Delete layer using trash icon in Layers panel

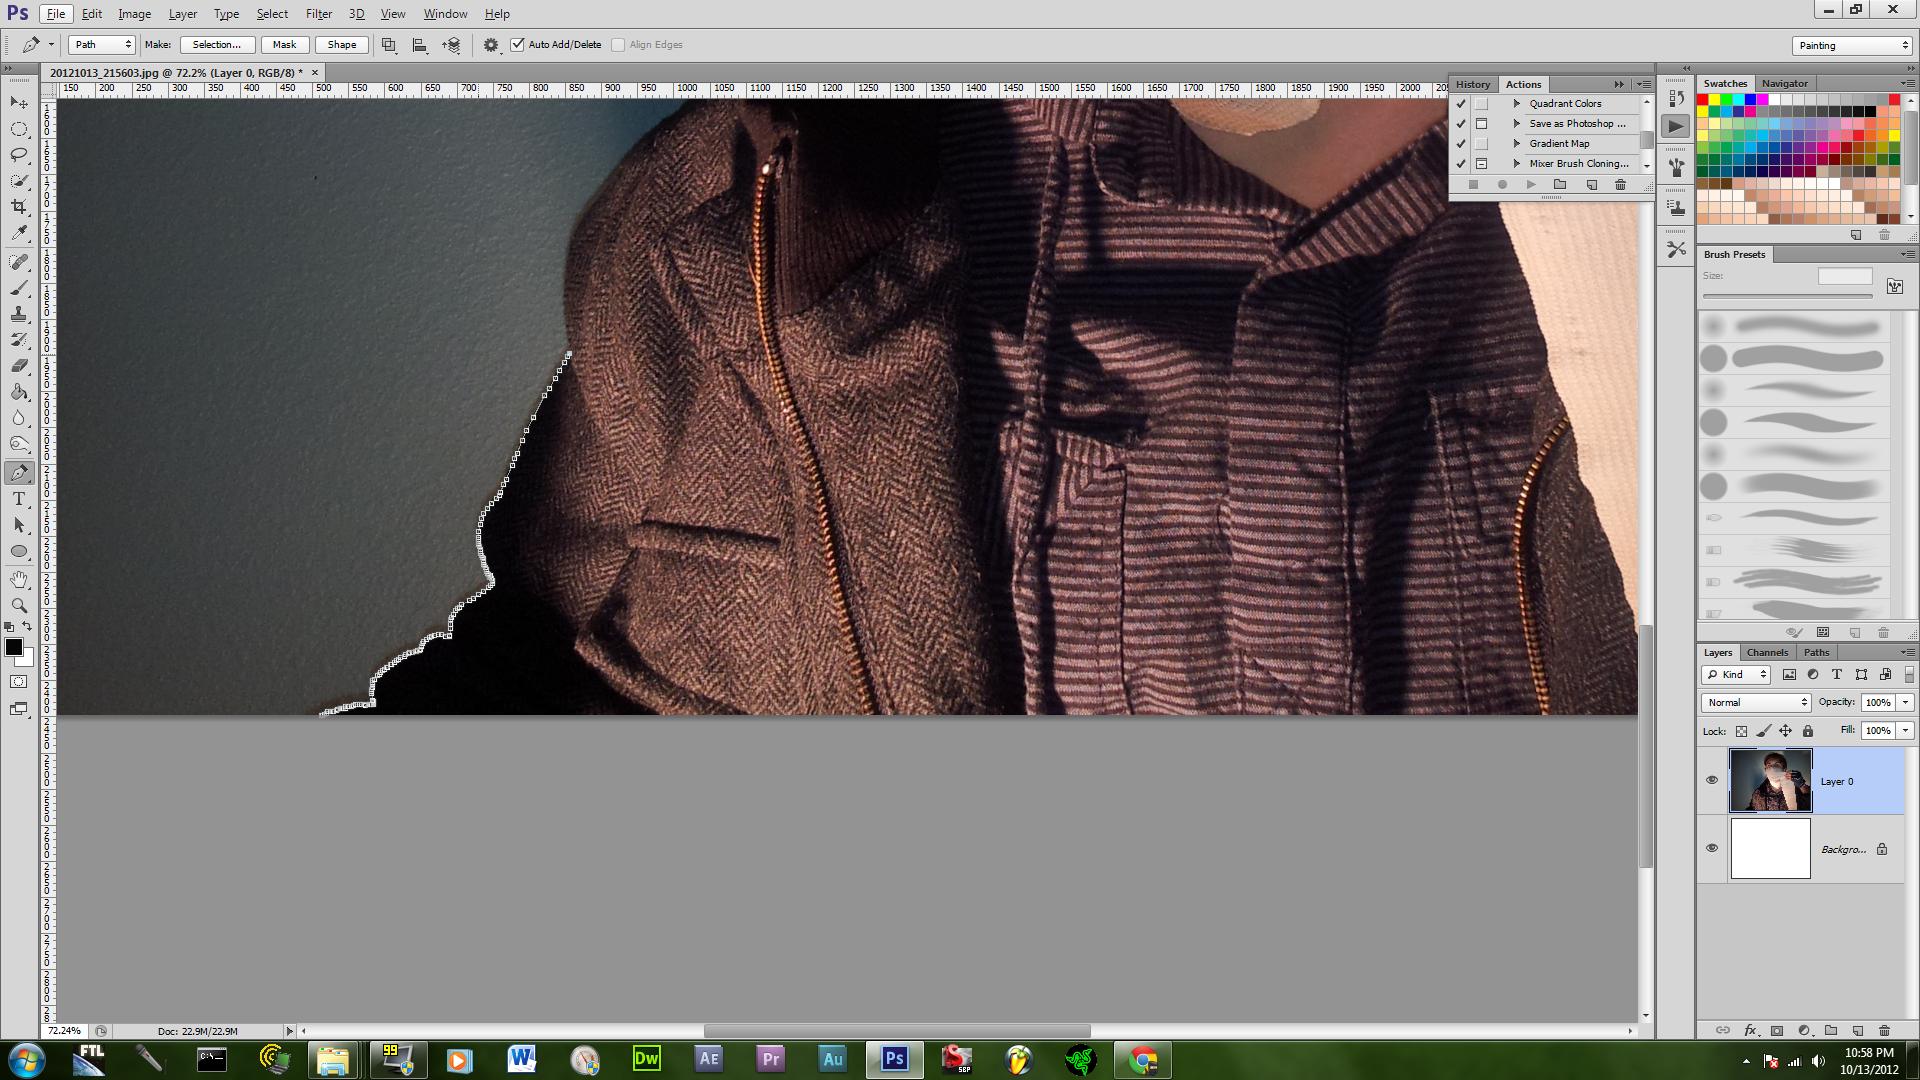pos(1884,1030)
